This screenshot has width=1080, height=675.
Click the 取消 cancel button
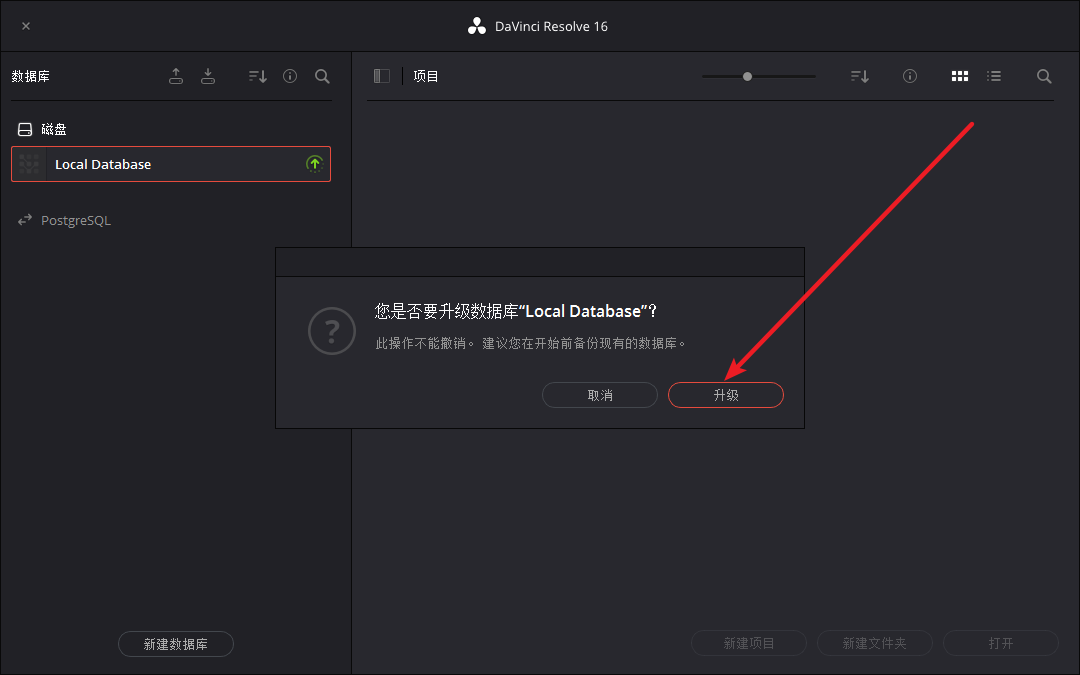(x=600, y=395)
